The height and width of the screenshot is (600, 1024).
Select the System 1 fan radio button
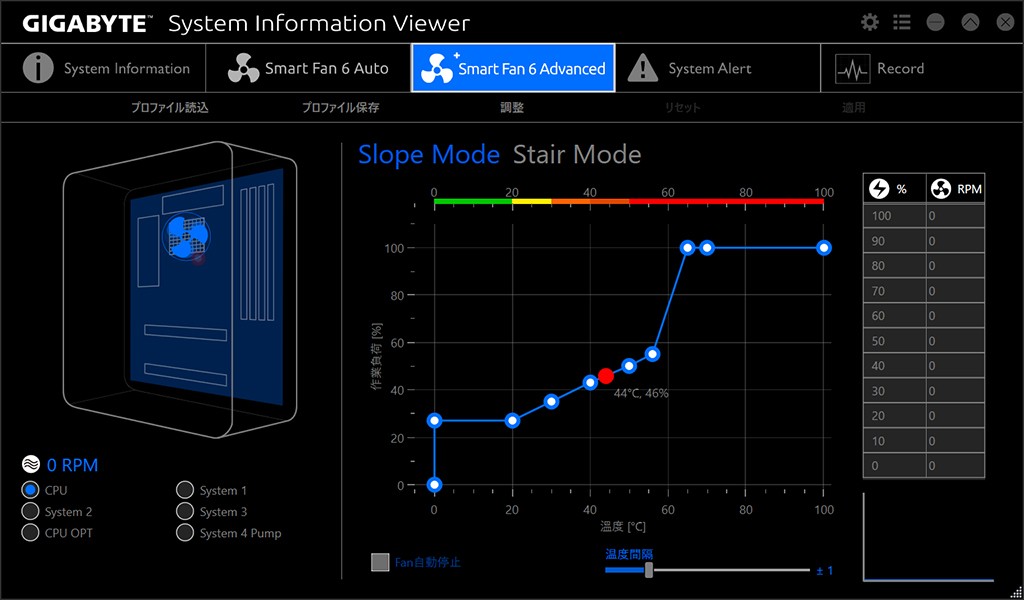pyautogui.click(x=185, y=490)
